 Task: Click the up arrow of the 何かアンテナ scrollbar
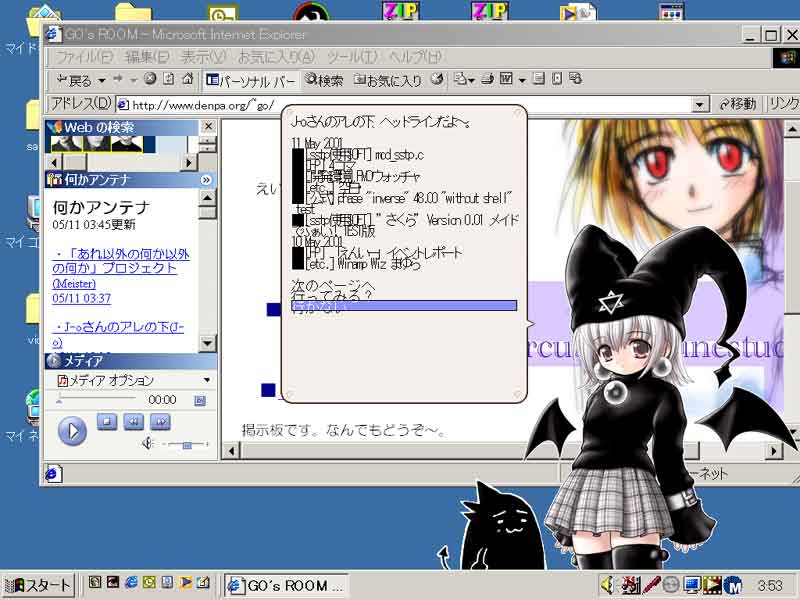click(x=207, y=197)
